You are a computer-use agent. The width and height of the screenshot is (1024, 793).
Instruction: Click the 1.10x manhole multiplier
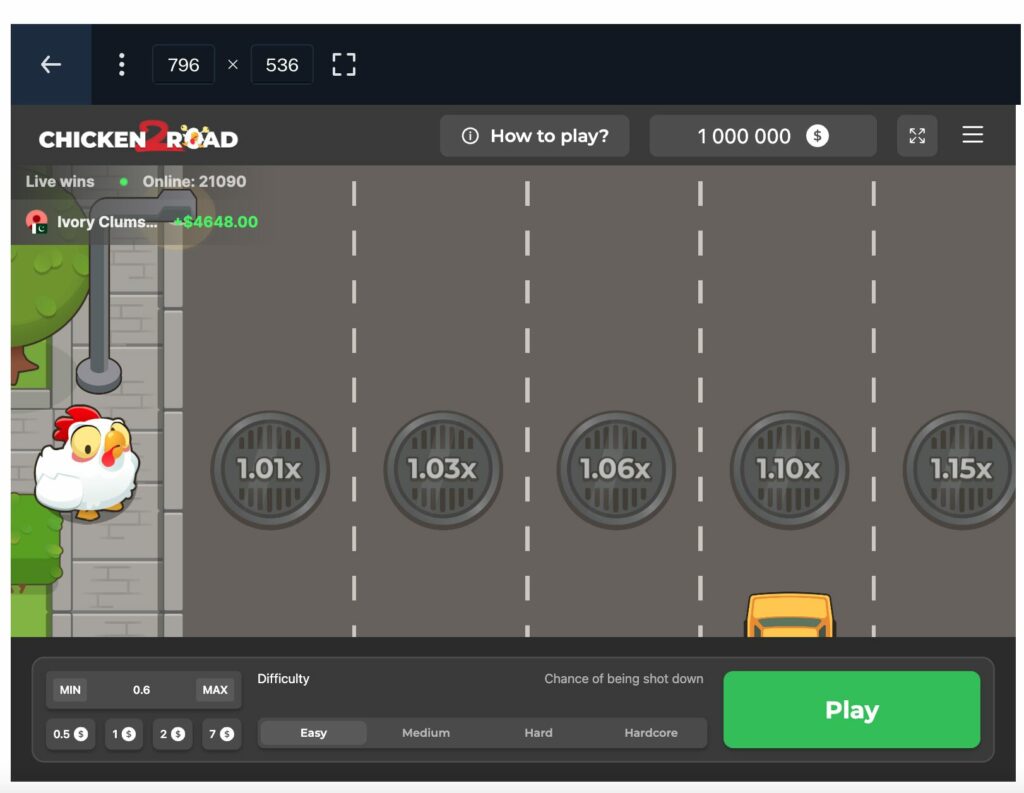[789, 470]
